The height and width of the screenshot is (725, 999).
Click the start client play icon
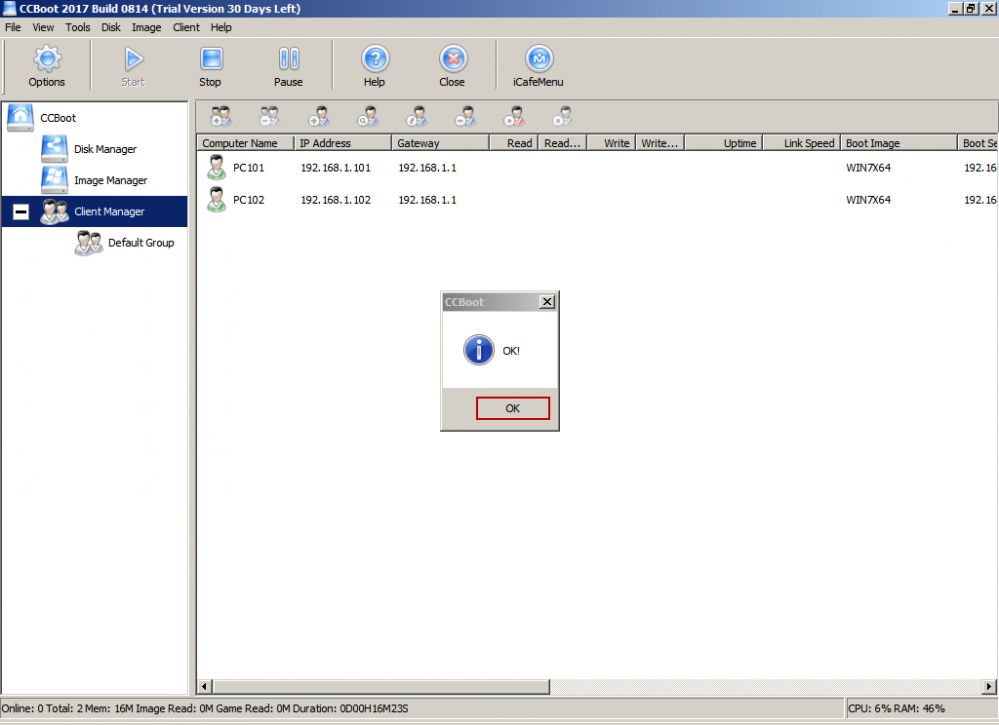tap(514, 117)
